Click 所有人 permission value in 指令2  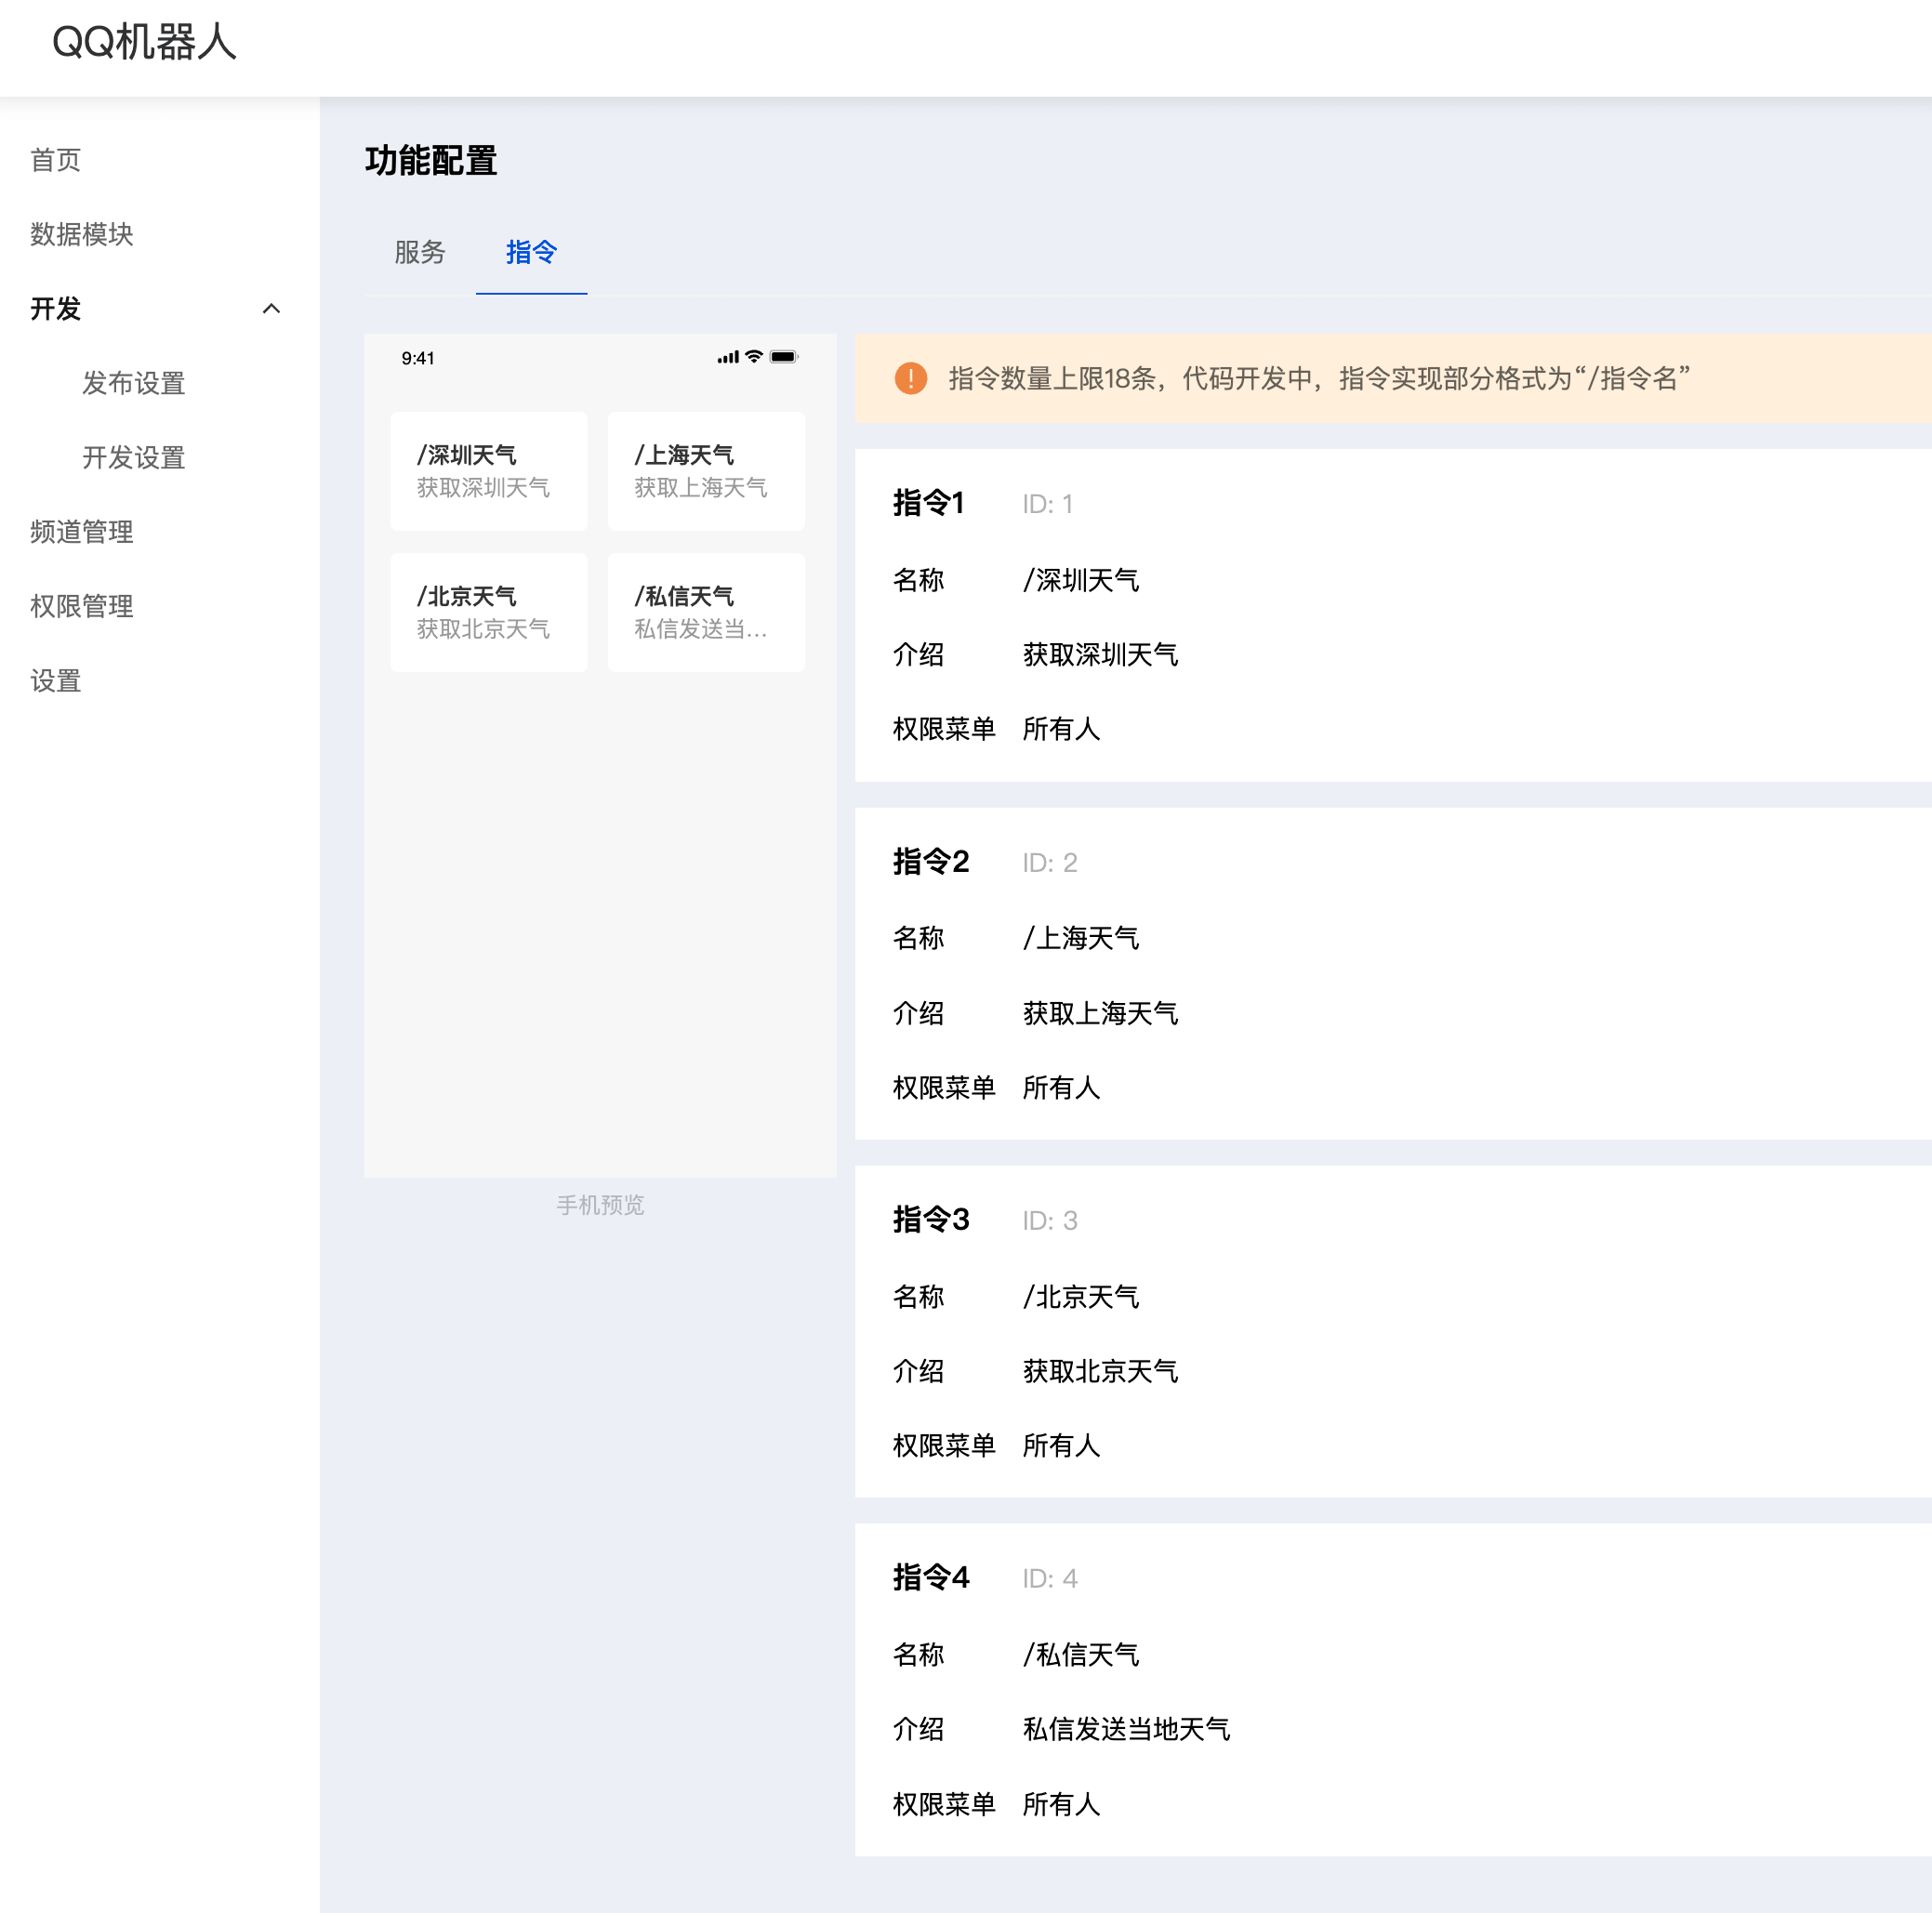pos(1061,1088)
